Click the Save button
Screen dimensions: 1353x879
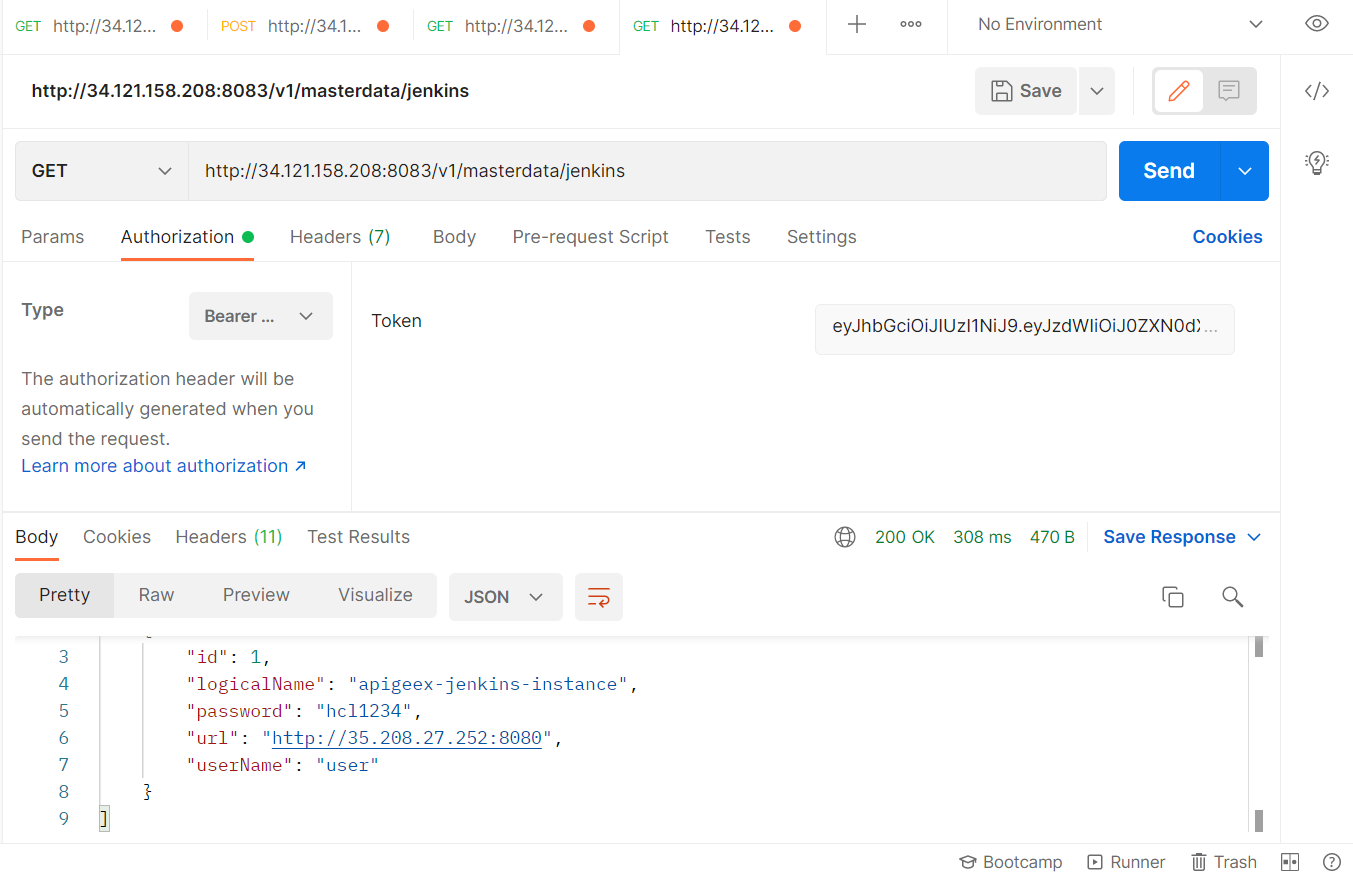1026,91
